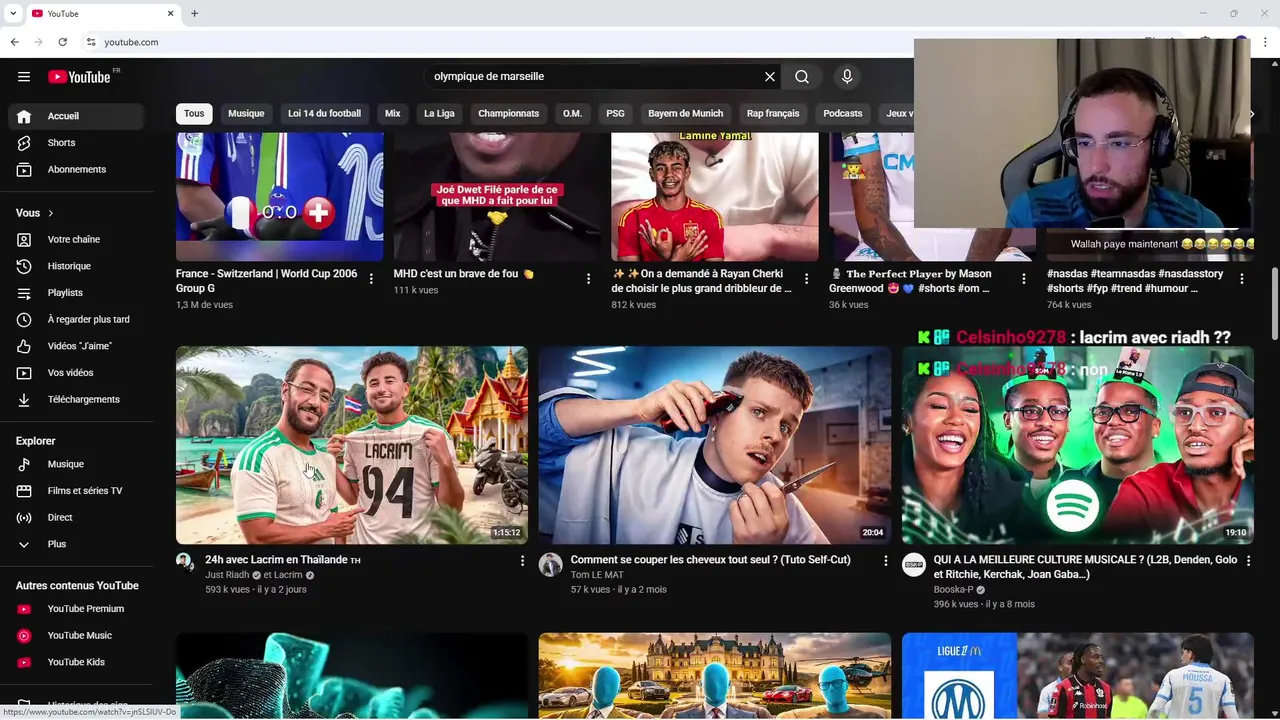Screen dimensions: 1280x720
Task: Go to Accueil in sidebar
Action: click(x=76, y=116)
